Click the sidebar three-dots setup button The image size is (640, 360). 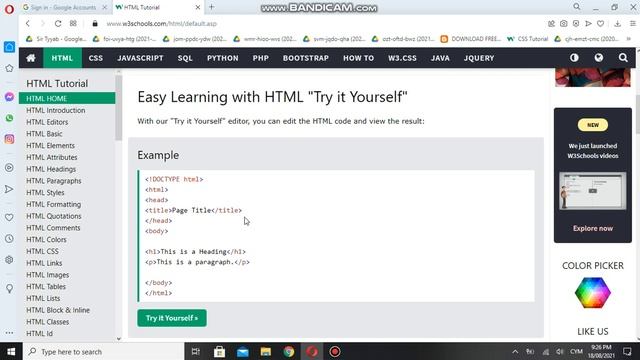(9, 333)
